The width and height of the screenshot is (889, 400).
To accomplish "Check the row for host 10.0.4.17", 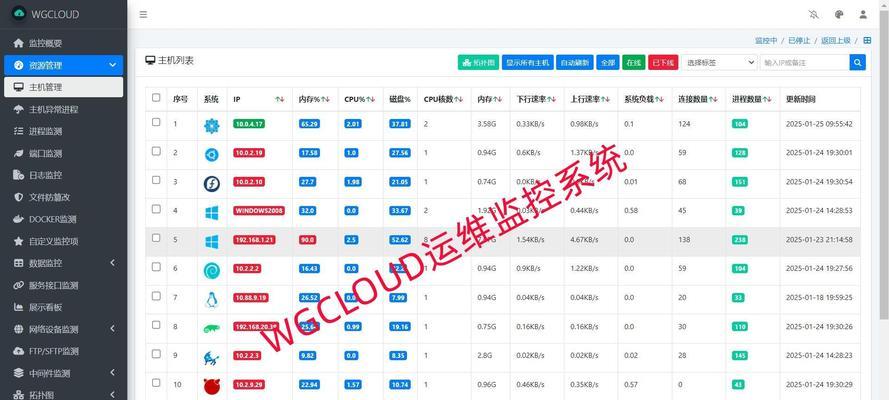I will pos(156,122).
